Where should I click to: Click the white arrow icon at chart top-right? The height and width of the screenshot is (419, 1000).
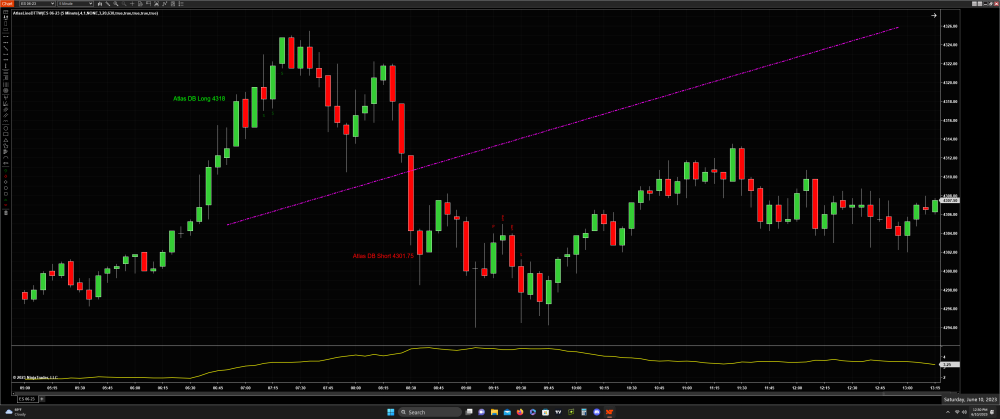tap(933, 15)
